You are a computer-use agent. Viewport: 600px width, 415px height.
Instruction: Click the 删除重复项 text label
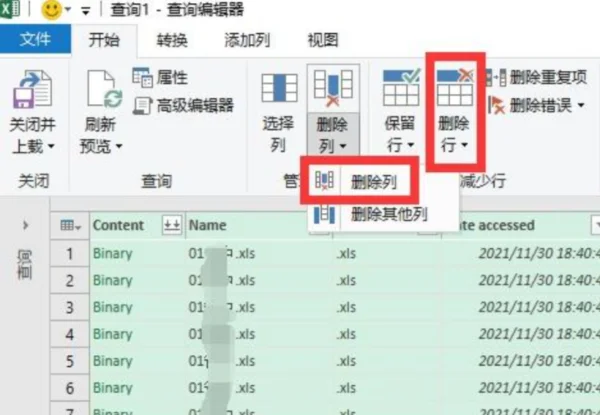pos(548,78)
